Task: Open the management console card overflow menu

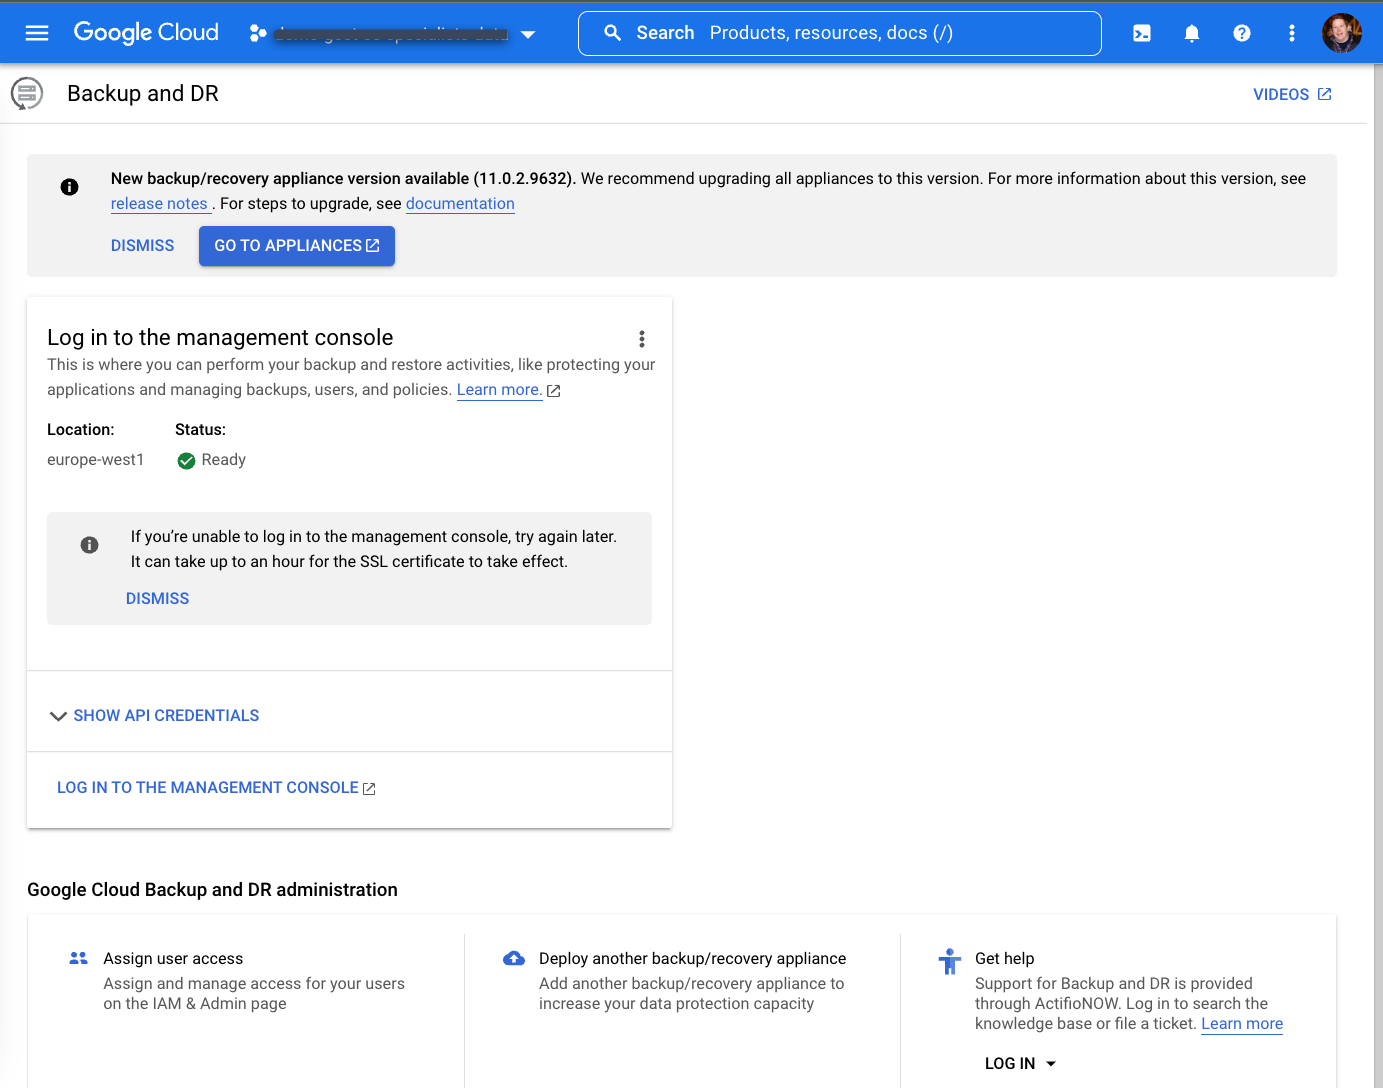Action: [x=641, y=339]
